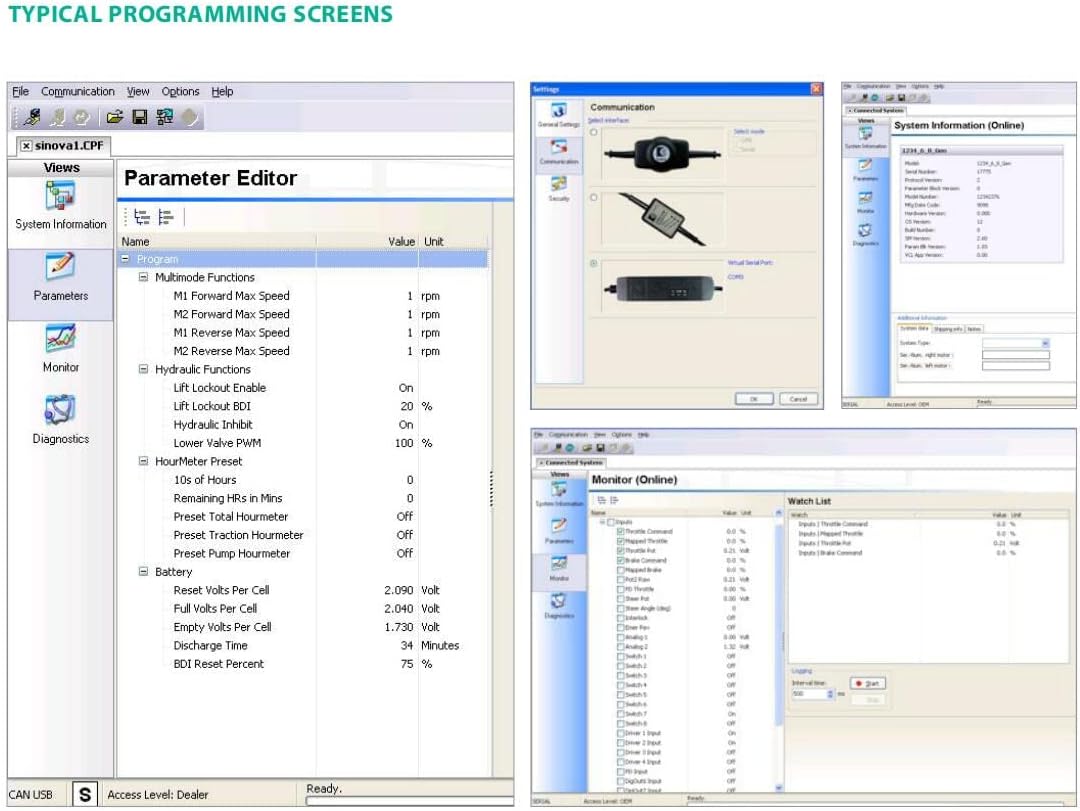Viewport: 1080px width, 811px height.
Task: Collapse the Hydraulic Functions tree group
Action: (144, 370)
